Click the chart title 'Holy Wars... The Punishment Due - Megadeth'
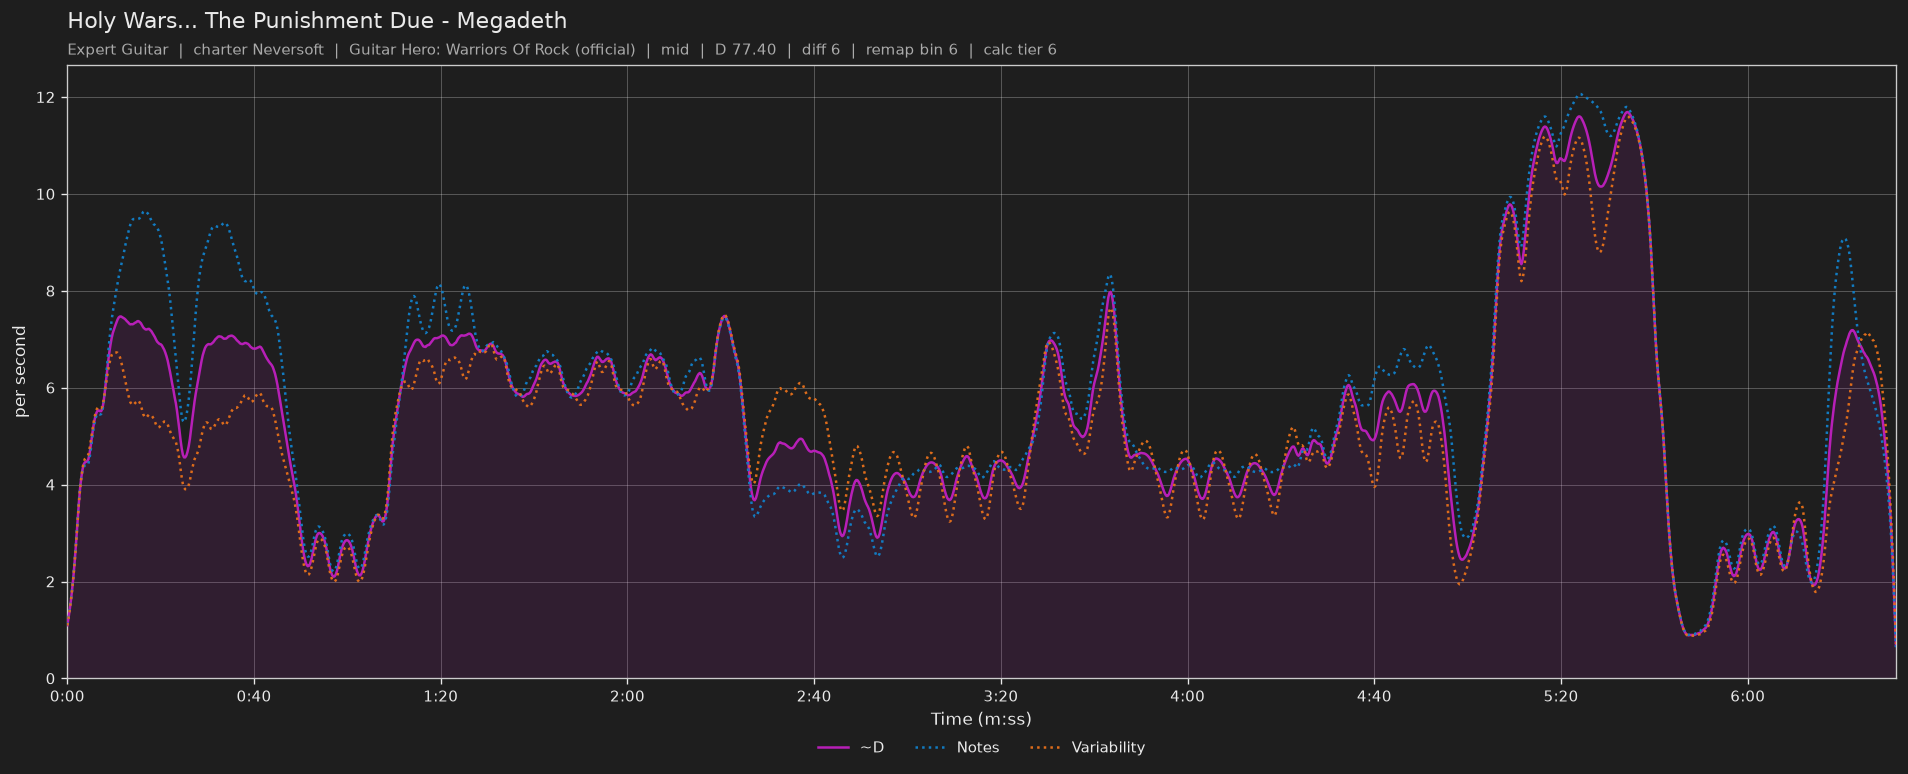Viewport: 1908px width, 774px height. click(x=317, y=21)
